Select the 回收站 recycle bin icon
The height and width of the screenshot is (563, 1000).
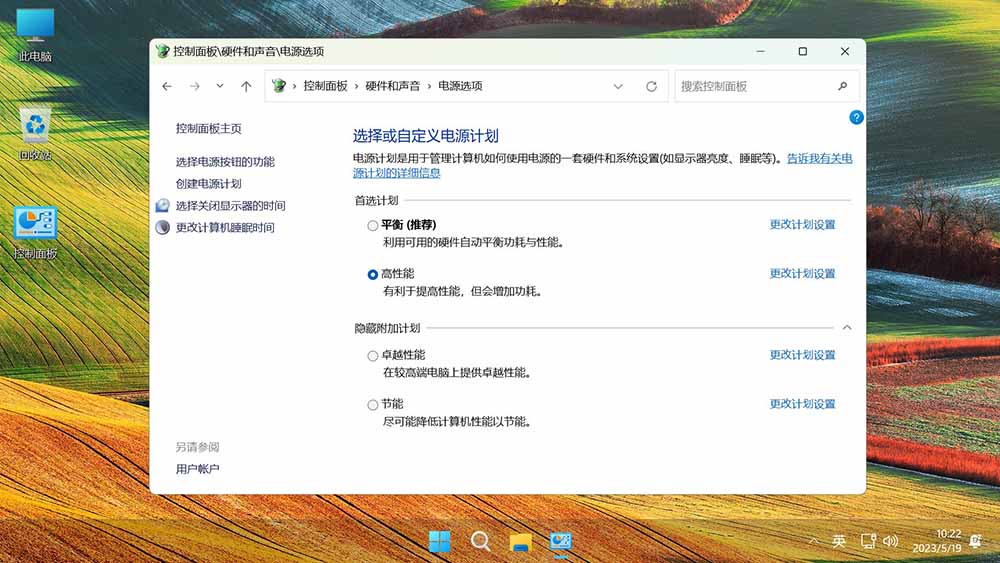click(x=35, y=134)
